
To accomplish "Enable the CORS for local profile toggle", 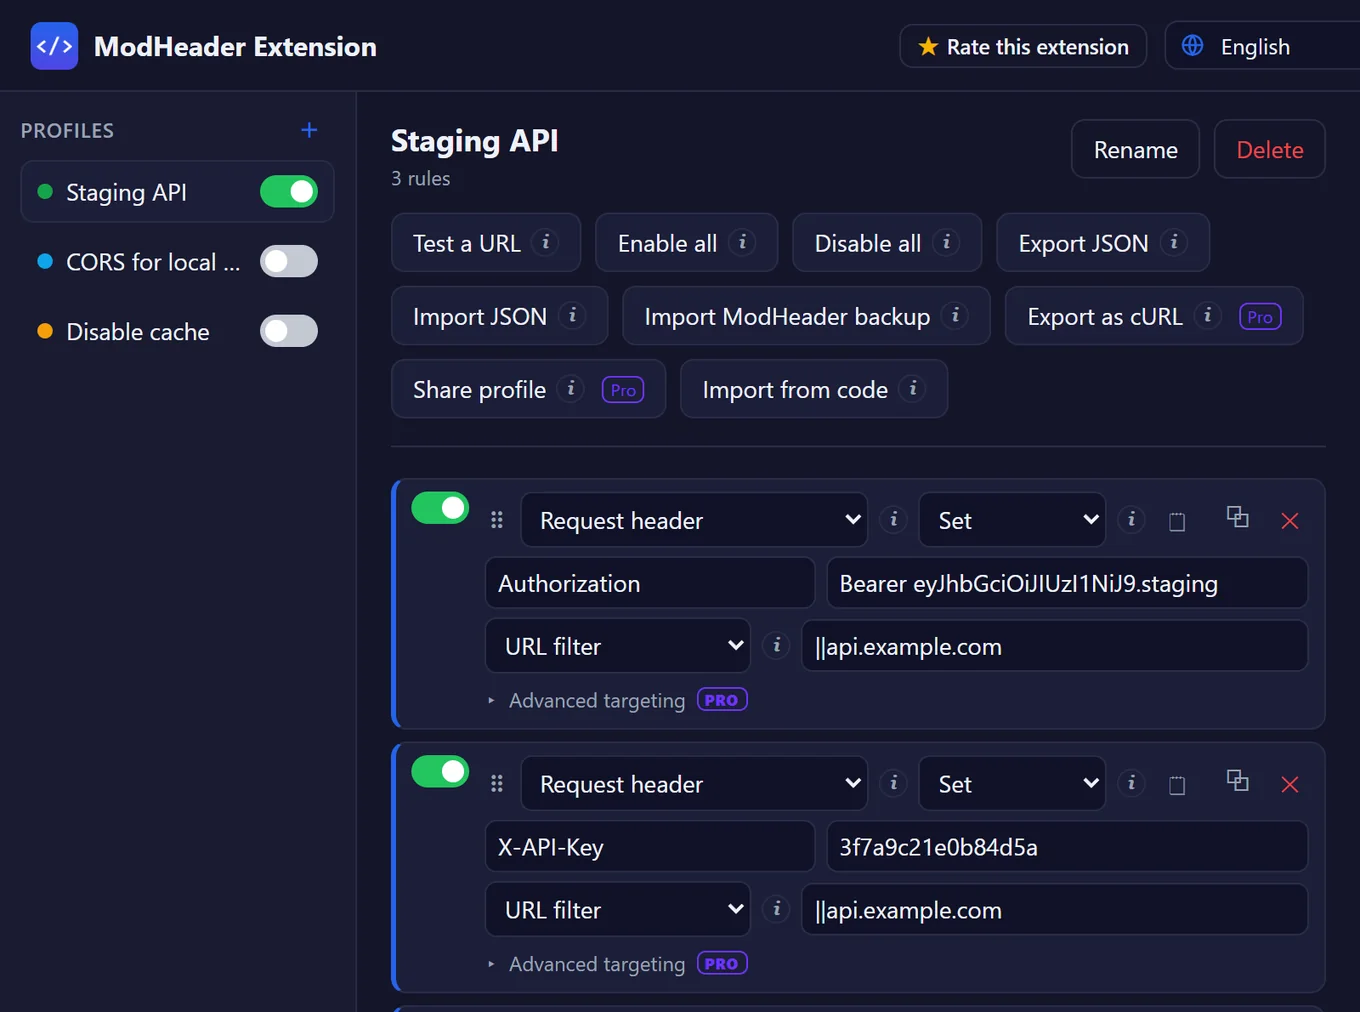I will pyautogui.click(x=289, y=262).
